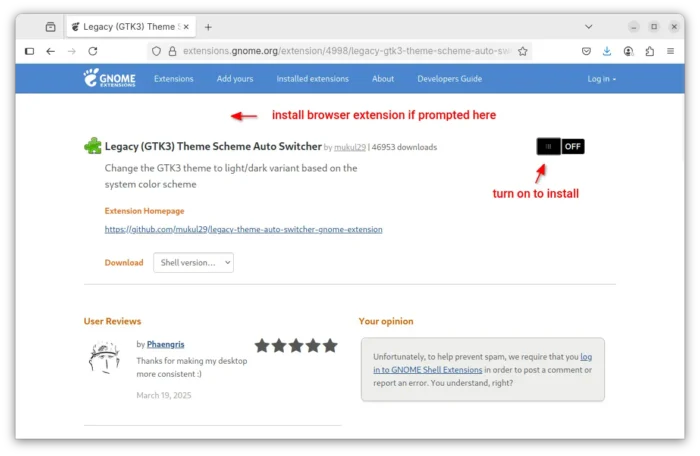Toggle the sidebar icon in toolbar
This screenshot has height=456, width=700.
tap(29, 51)
